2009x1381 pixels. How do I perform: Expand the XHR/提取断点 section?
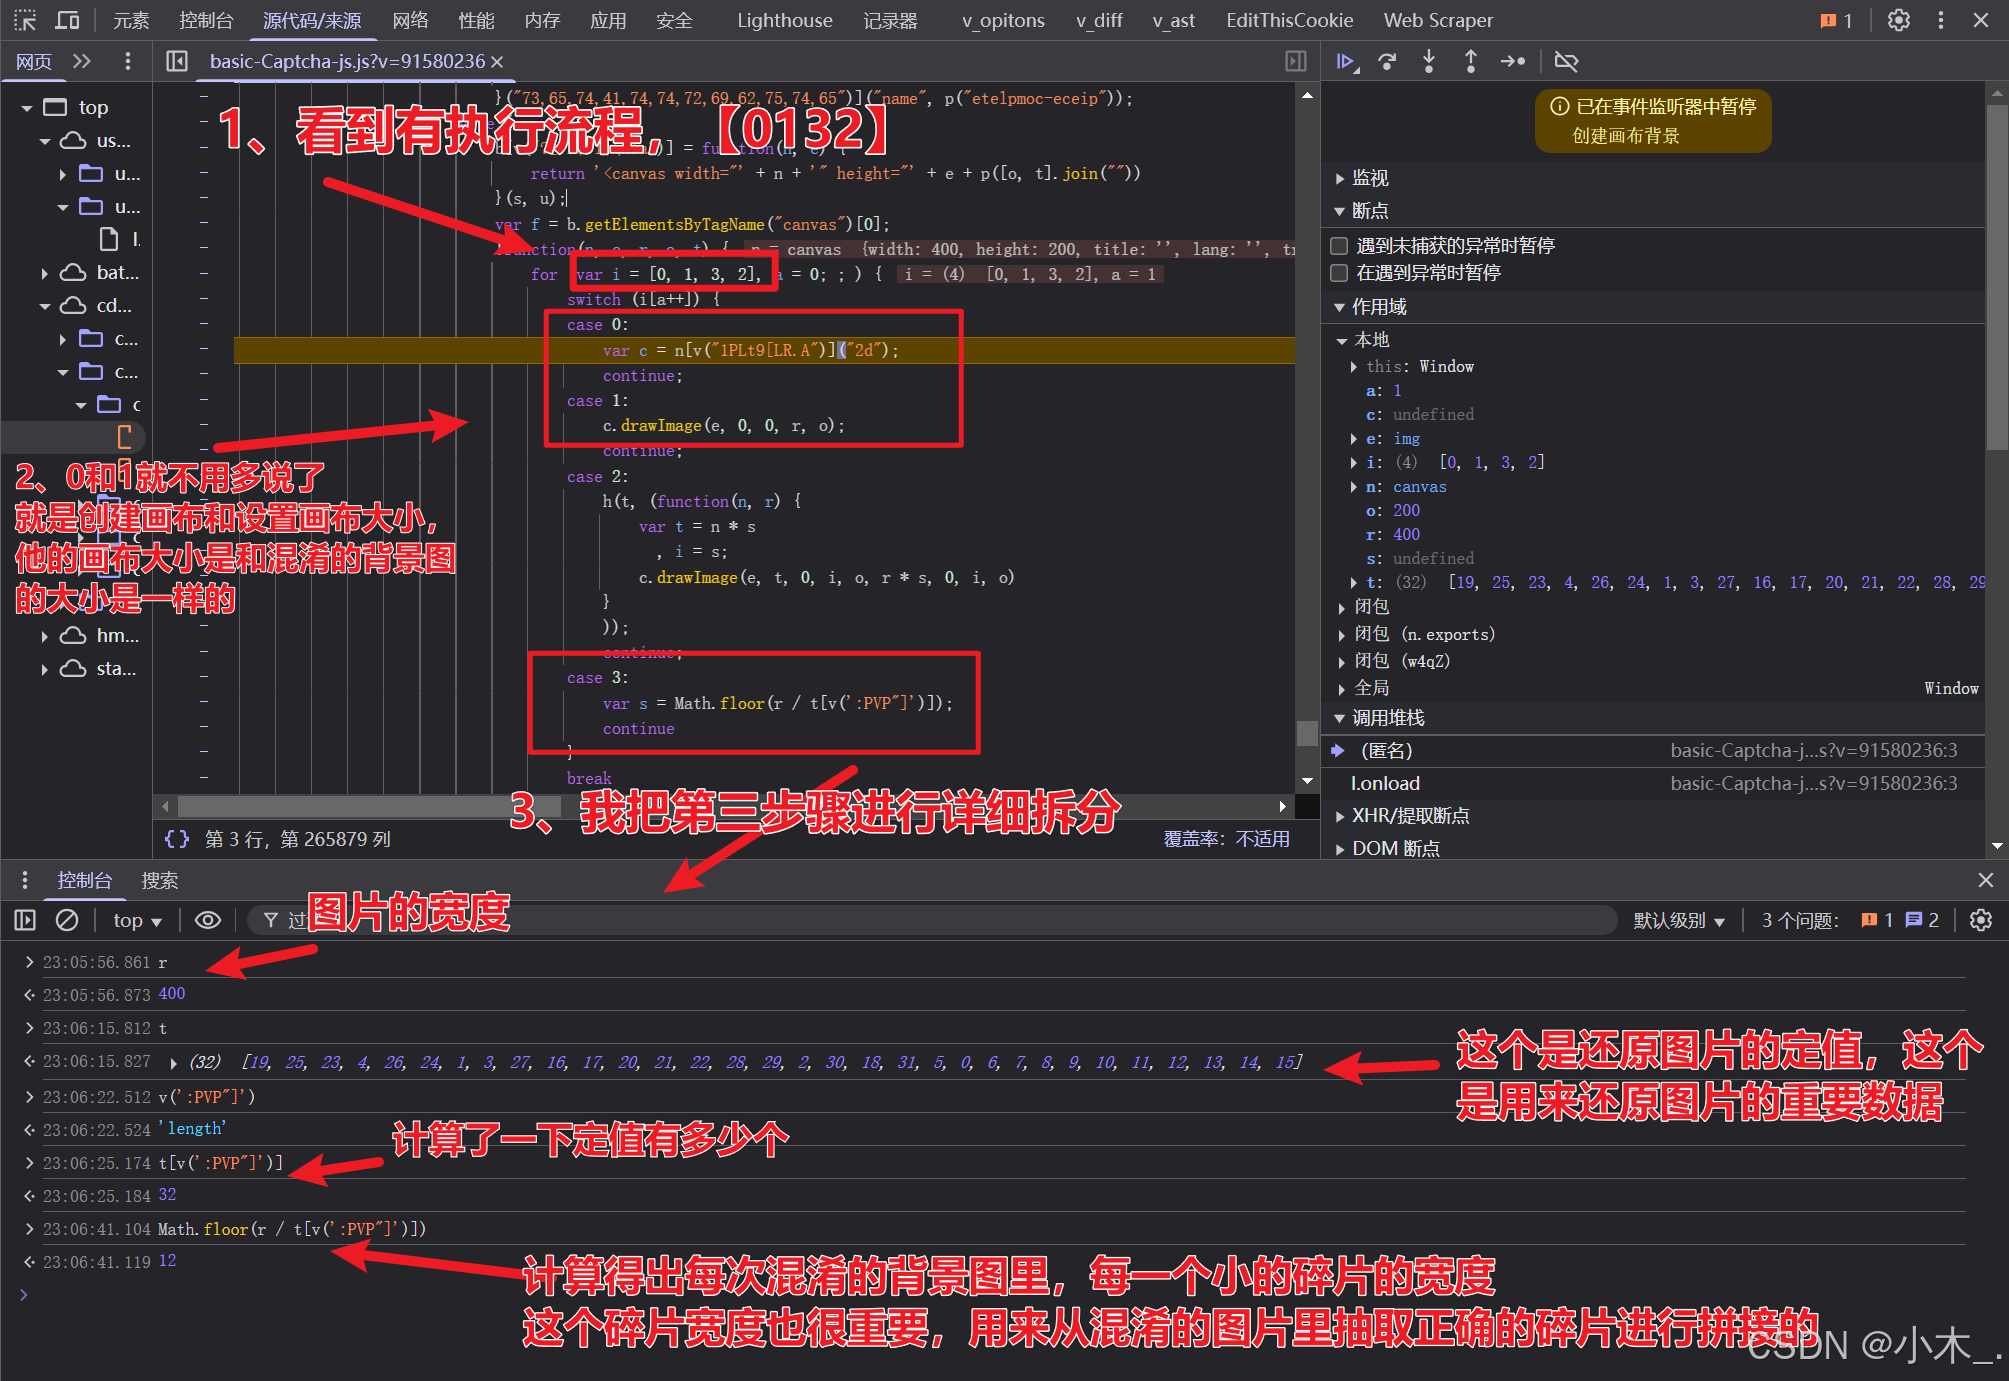1410,816
